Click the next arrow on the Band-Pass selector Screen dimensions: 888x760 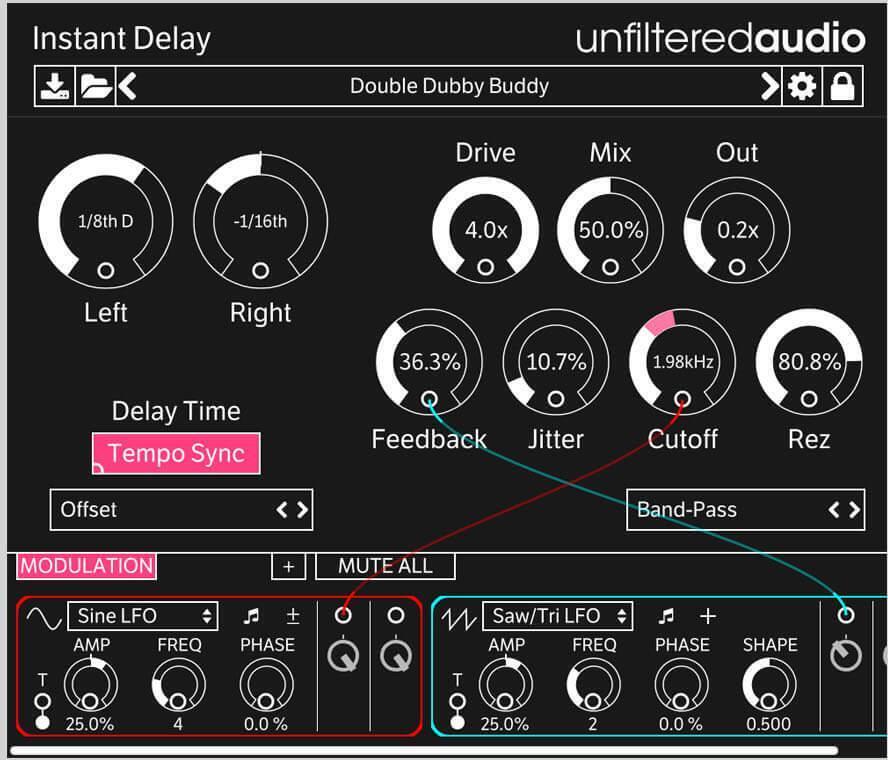pyautogui.click(x=851, y=509)
